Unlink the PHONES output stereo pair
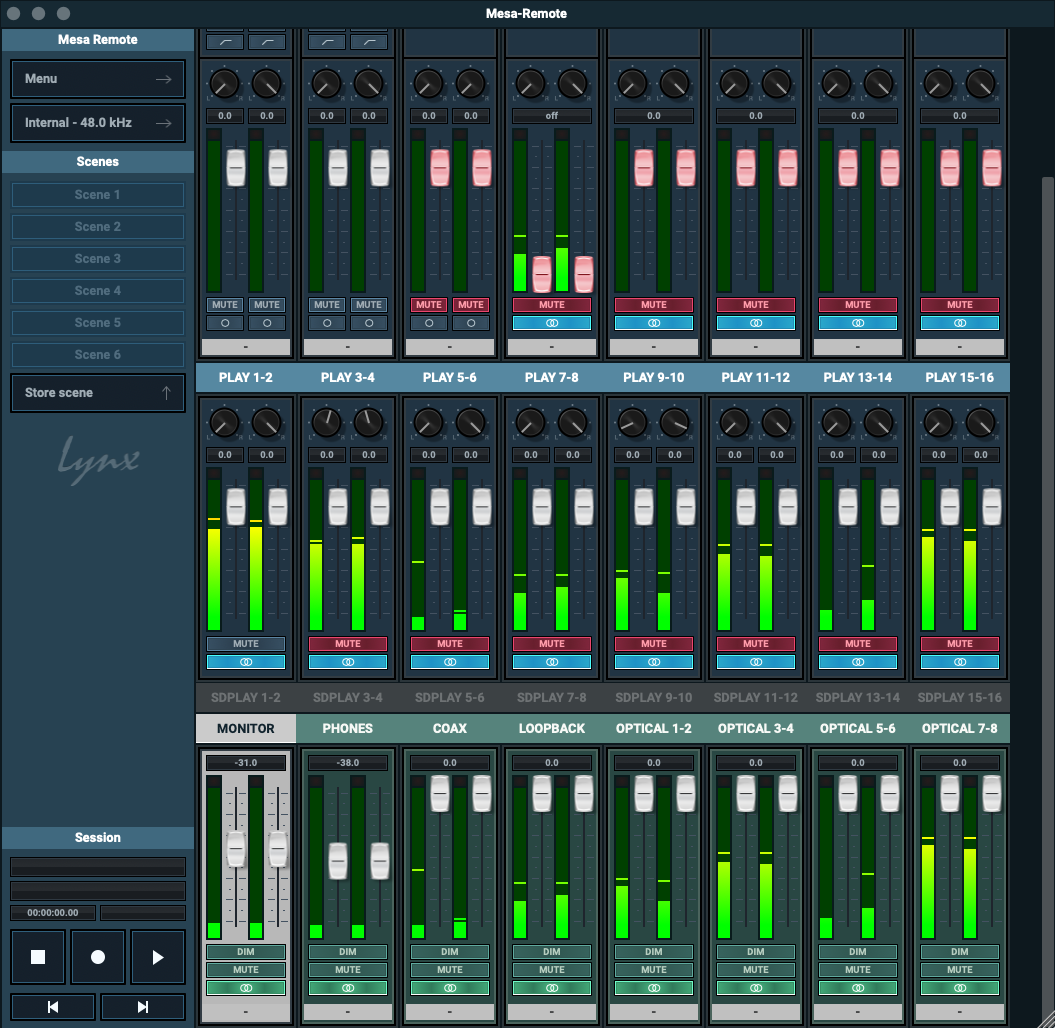Image resolution: width=1055 pixels, height=1028 pixels. [348, 988]
